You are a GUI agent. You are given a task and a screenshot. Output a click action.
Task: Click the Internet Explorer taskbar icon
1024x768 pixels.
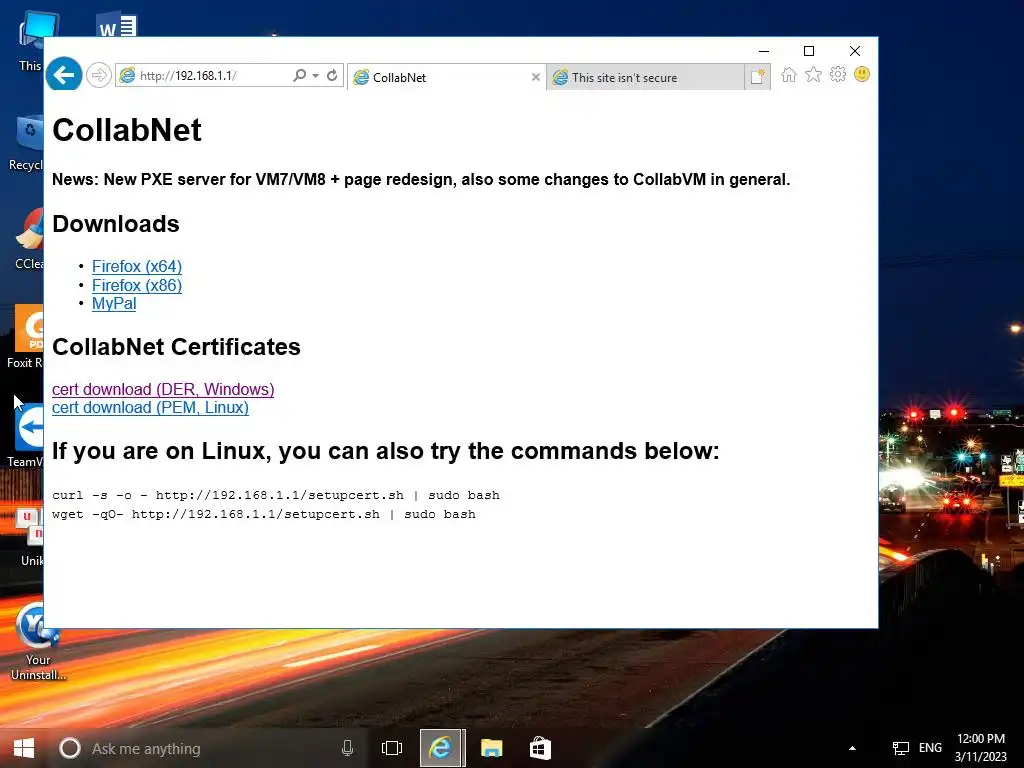click(441, 748)
